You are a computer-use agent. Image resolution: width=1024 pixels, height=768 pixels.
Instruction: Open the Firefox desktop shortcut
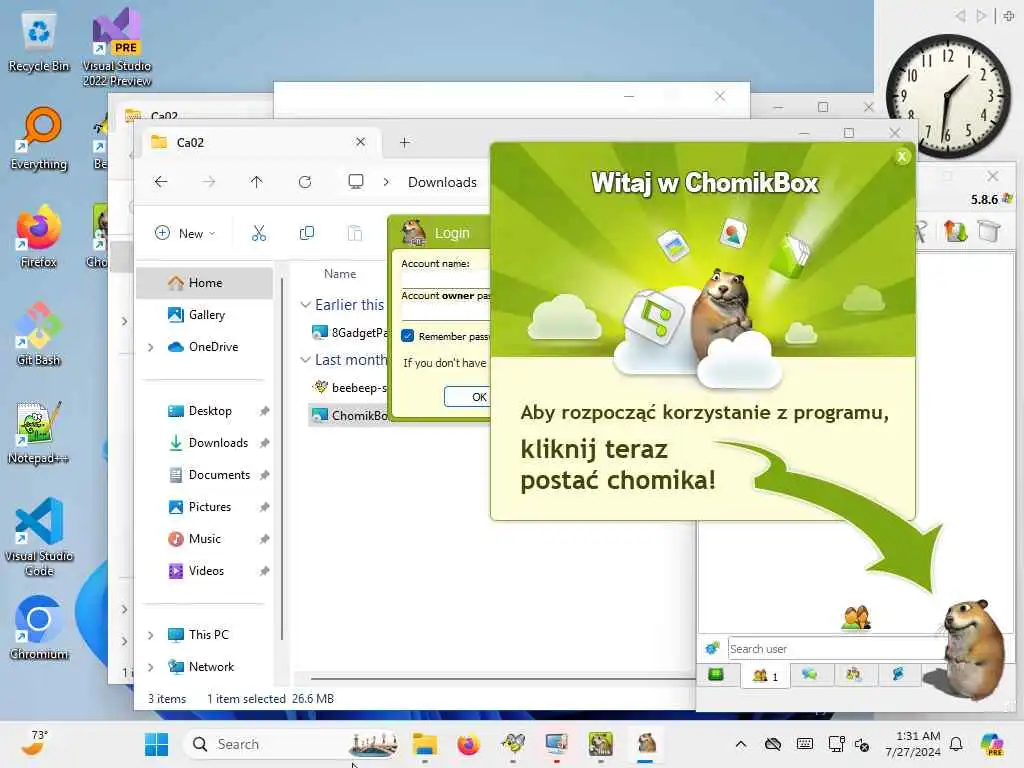tap(39, 237)
